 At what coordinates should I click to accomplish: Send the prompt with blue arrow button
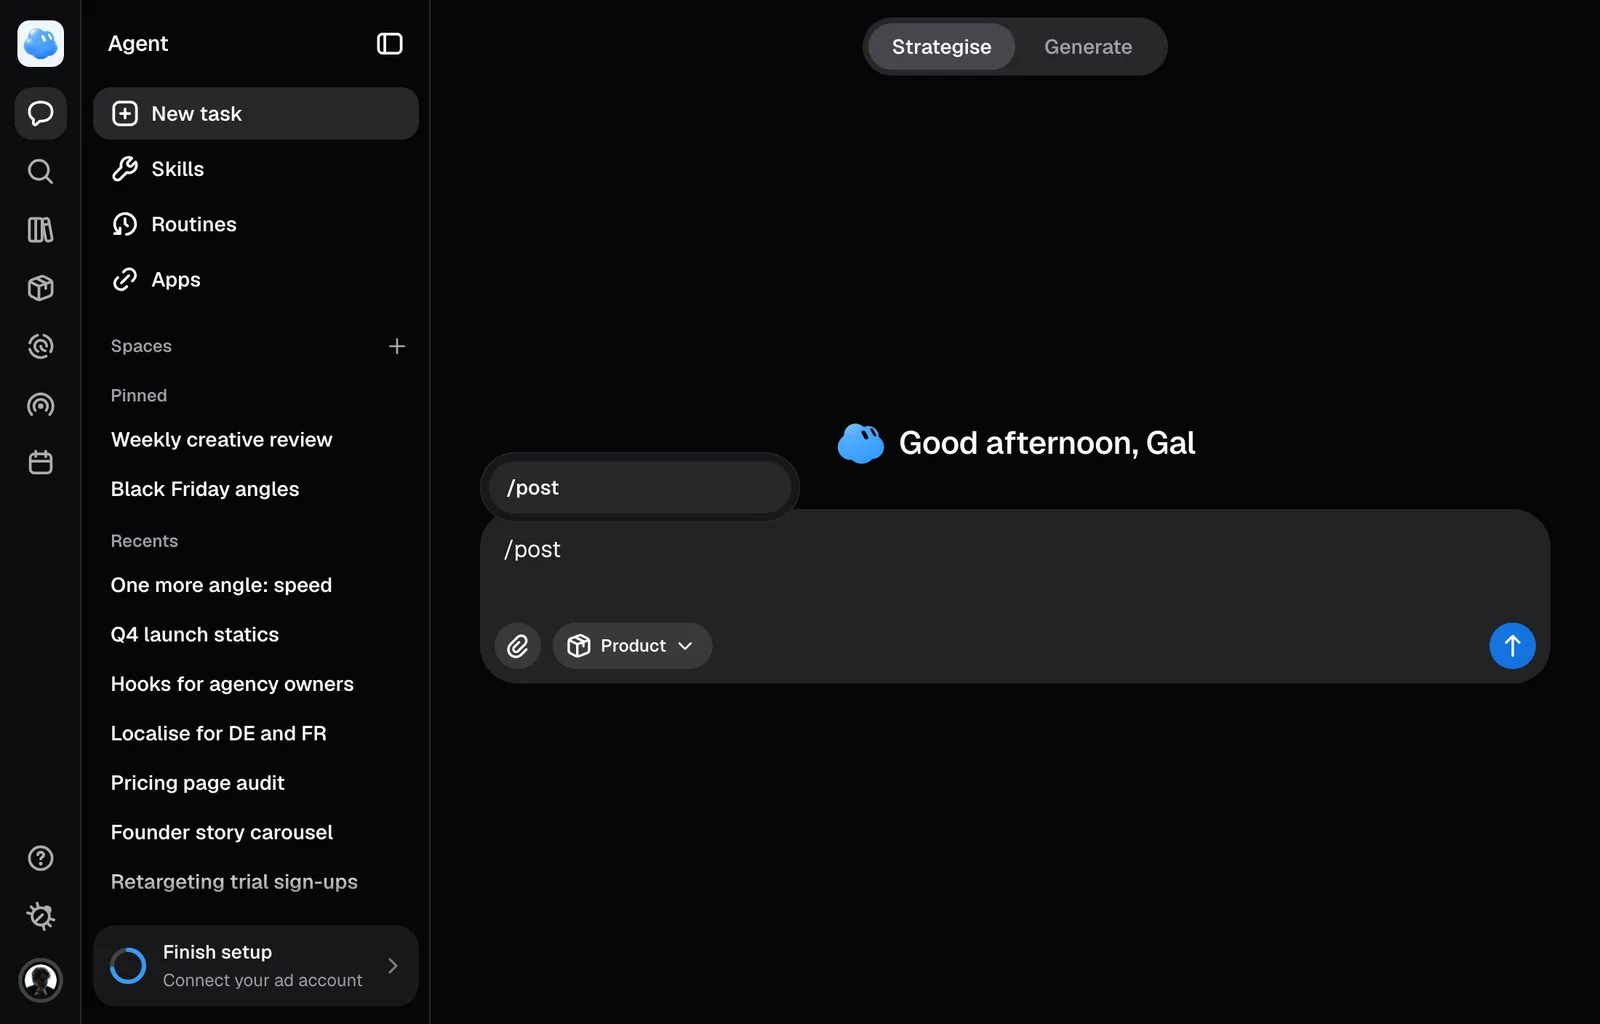[1512, 646]
